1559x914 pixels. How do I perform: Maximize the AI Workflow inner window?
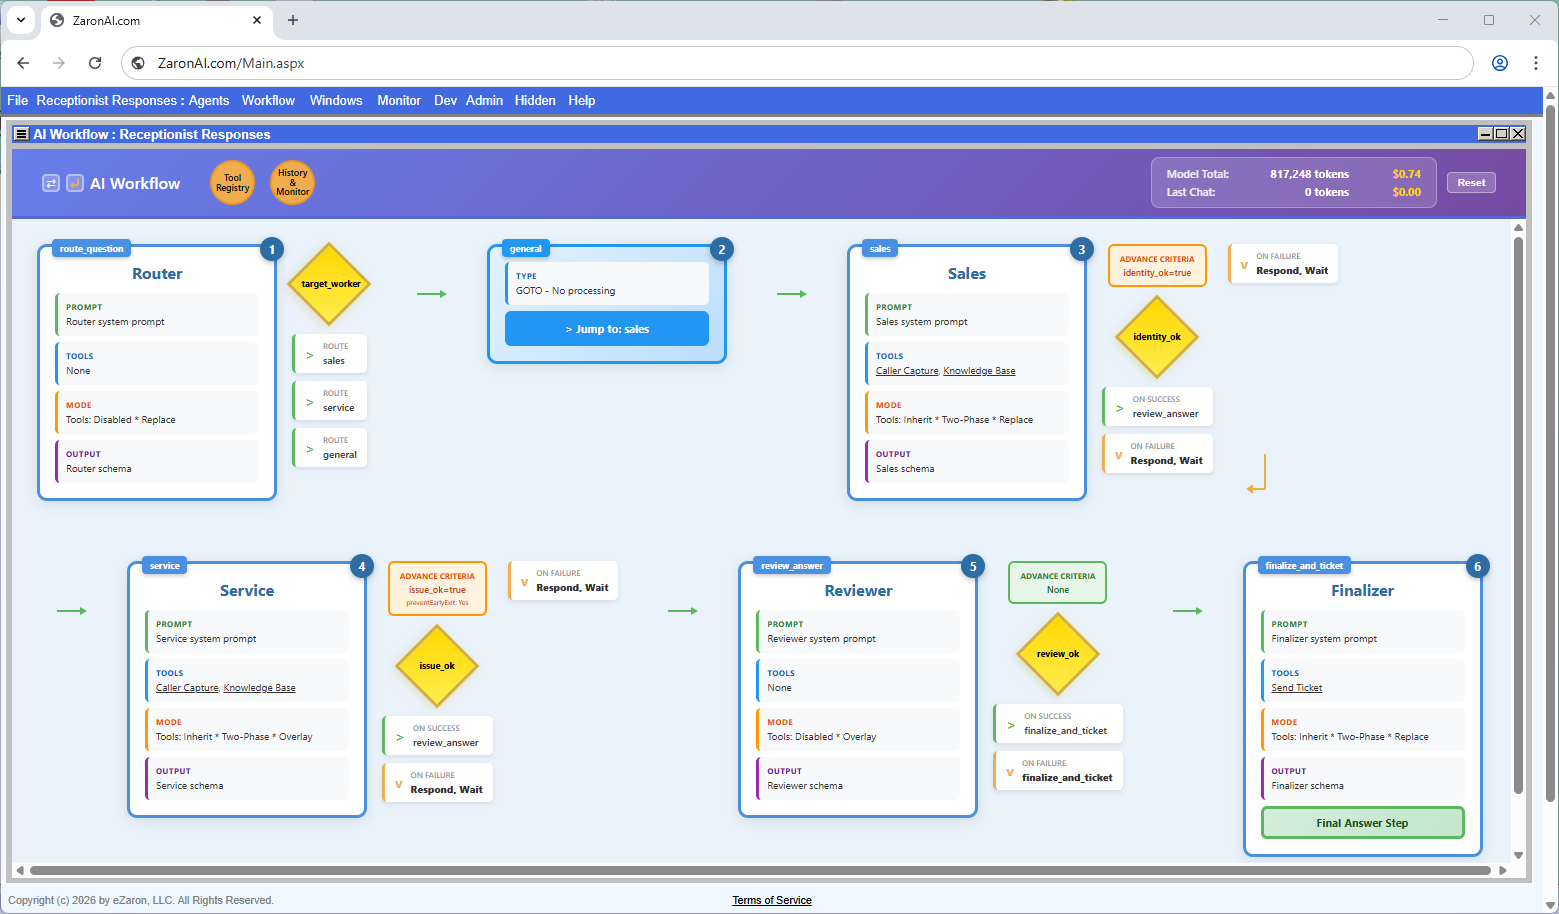[x=1501, y=134]
